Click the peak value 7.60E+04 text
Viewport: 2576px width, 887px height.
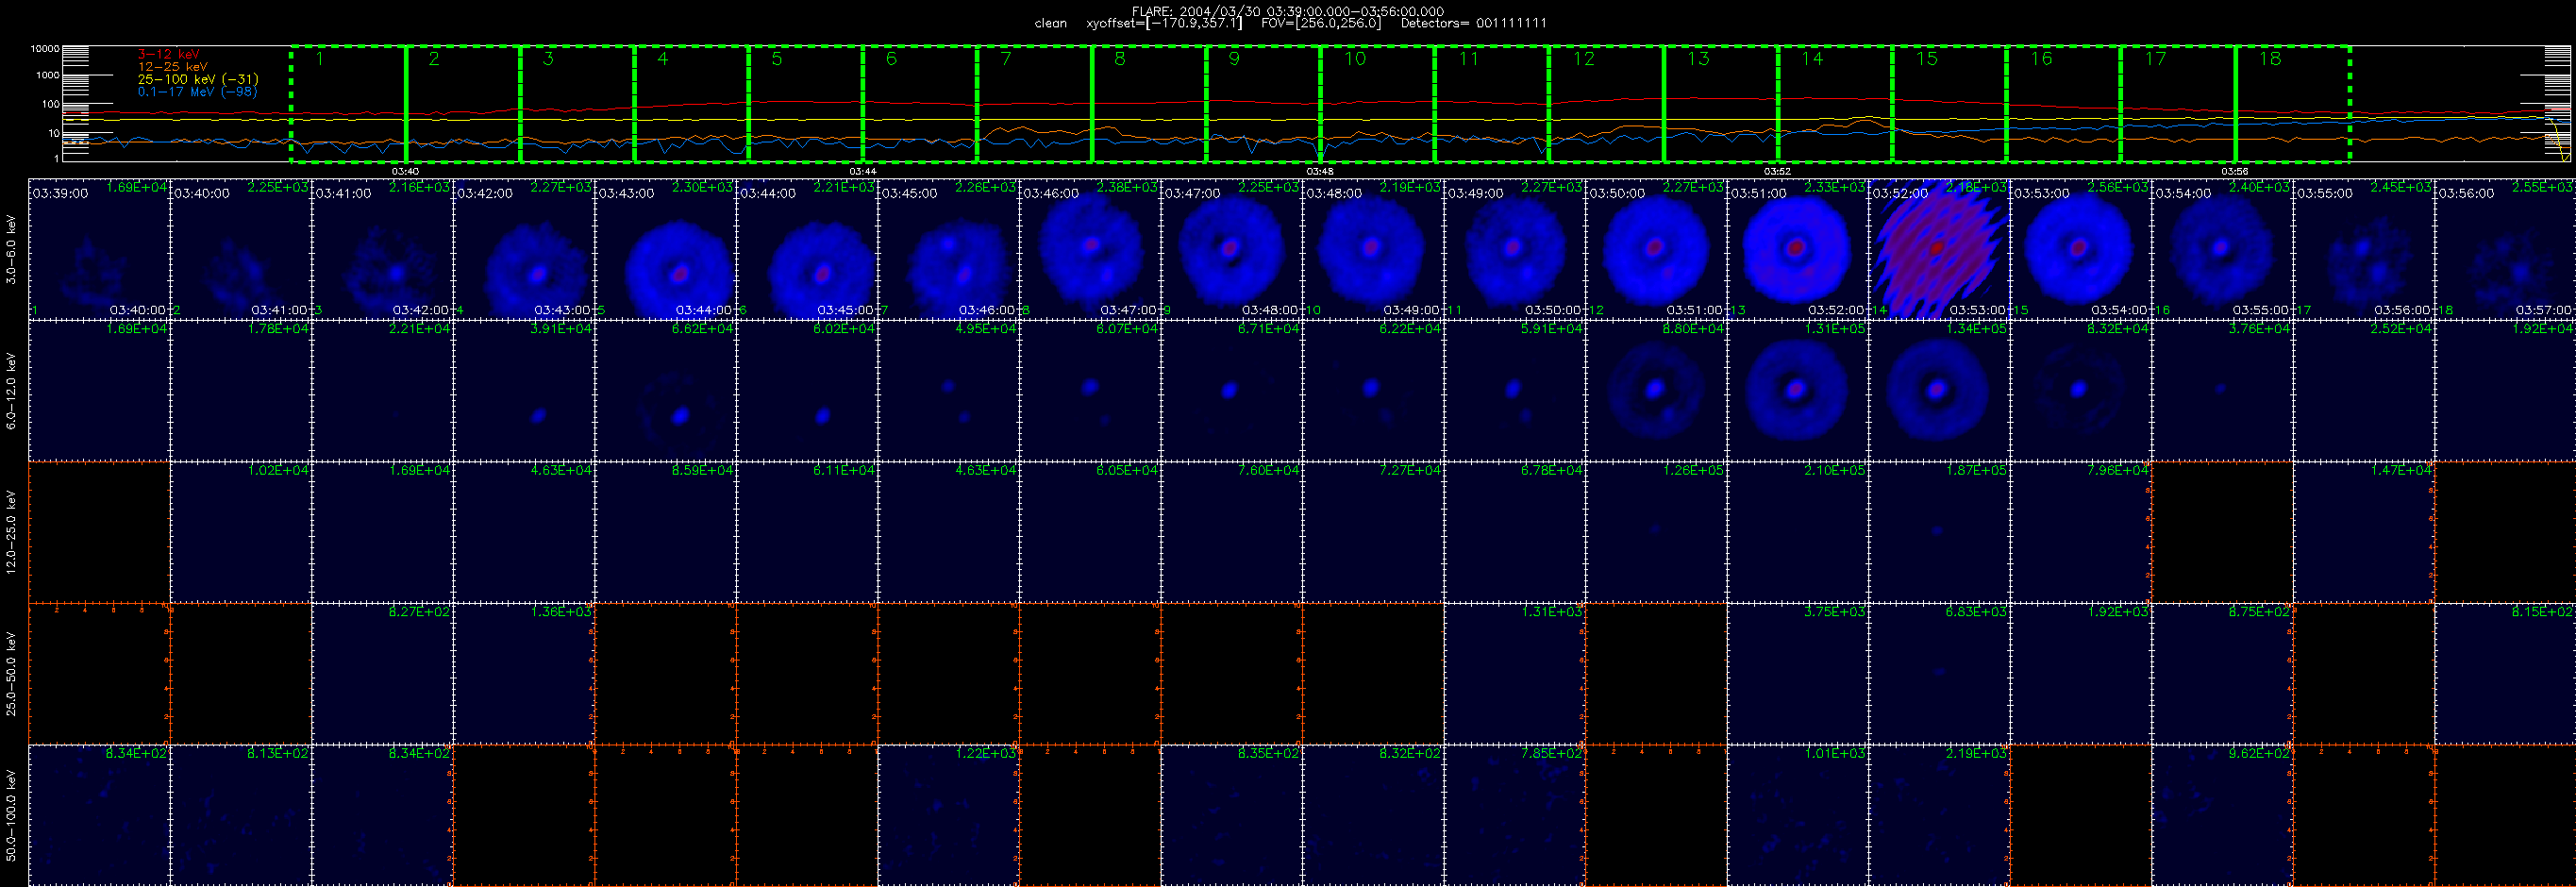pyautogui.click(x=1268, y=470)
